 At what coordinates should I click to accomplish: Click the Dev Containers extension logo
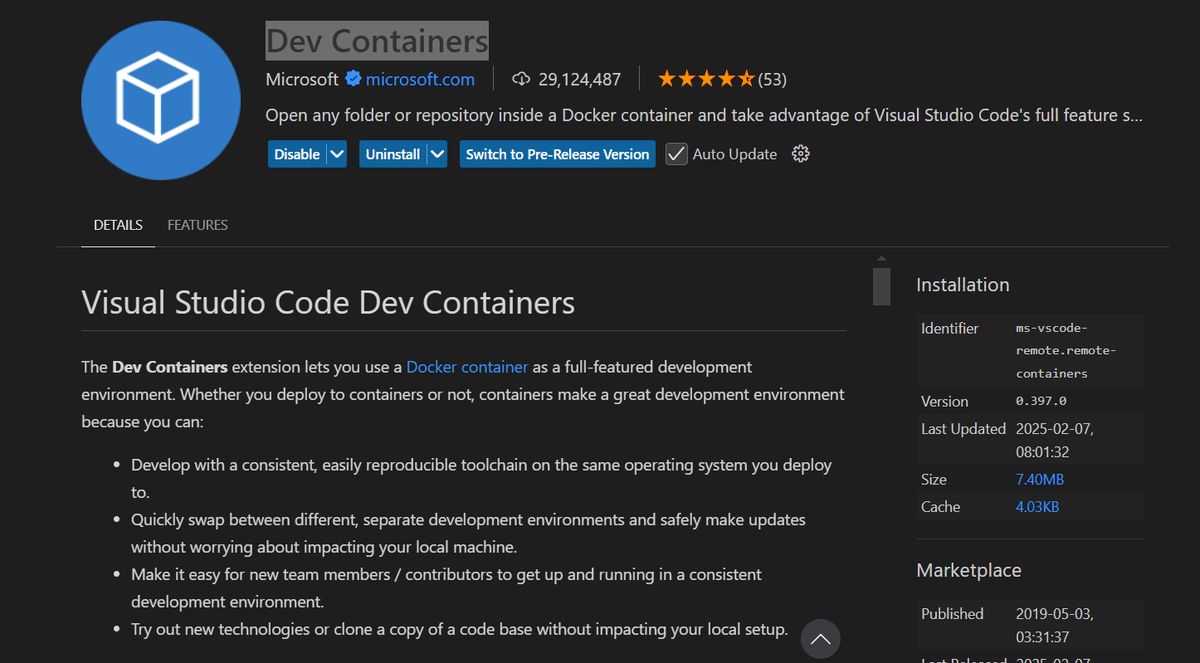160,99
